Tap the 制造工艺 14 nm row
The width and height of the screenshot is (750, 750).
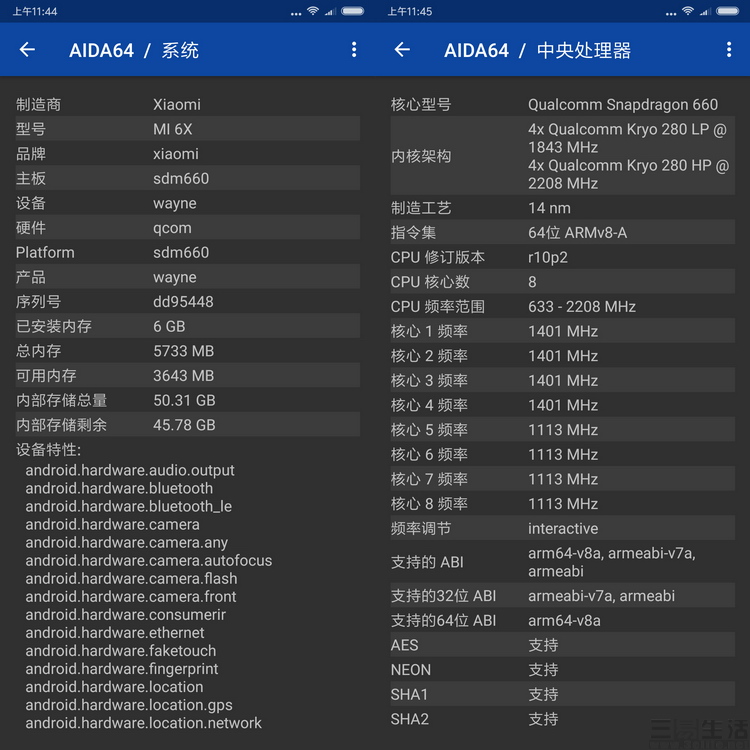pos(562,208)
